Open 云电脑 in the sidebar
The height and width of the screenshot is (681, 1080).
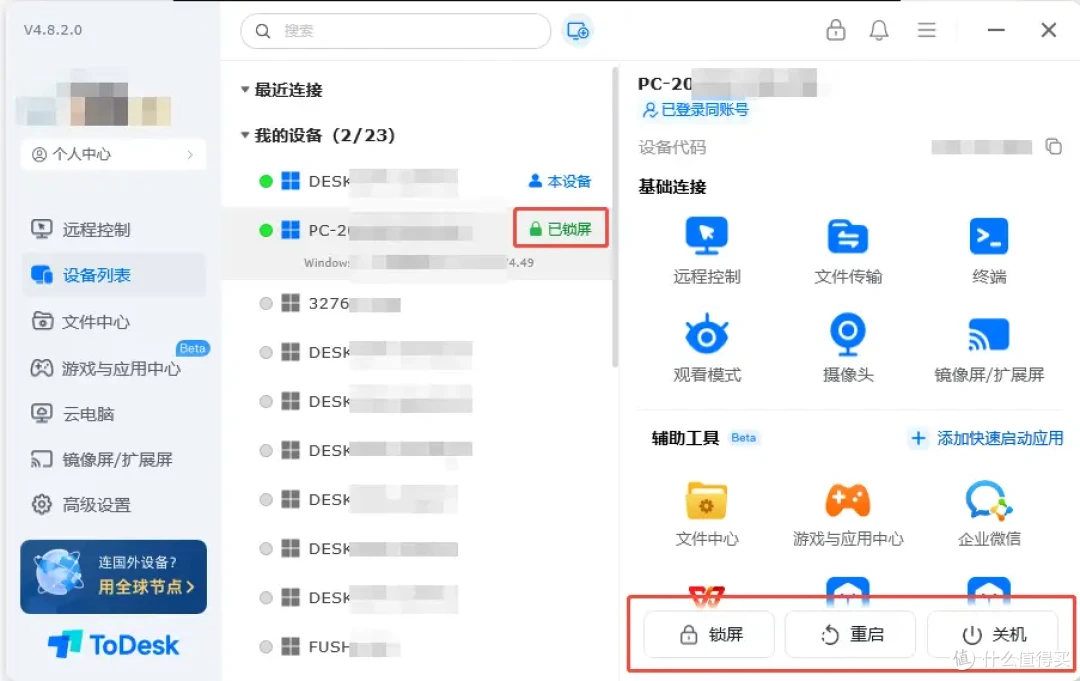tap(114, 414)
